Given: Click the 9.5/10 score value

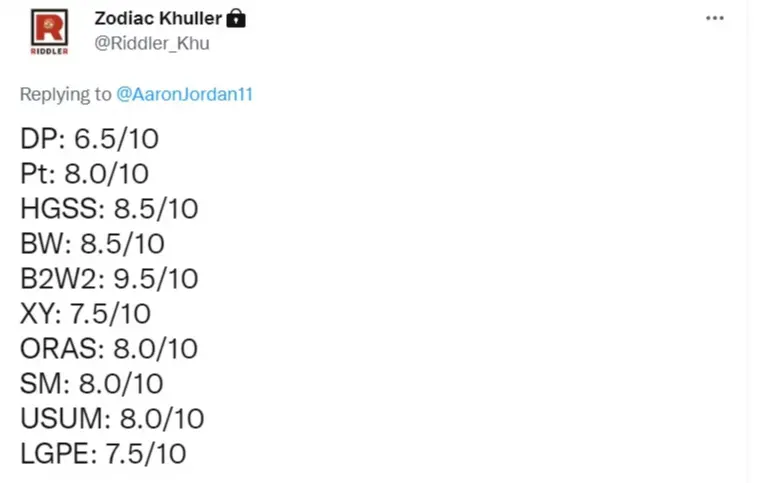Looking at the screenshot, I should point(156,278).
